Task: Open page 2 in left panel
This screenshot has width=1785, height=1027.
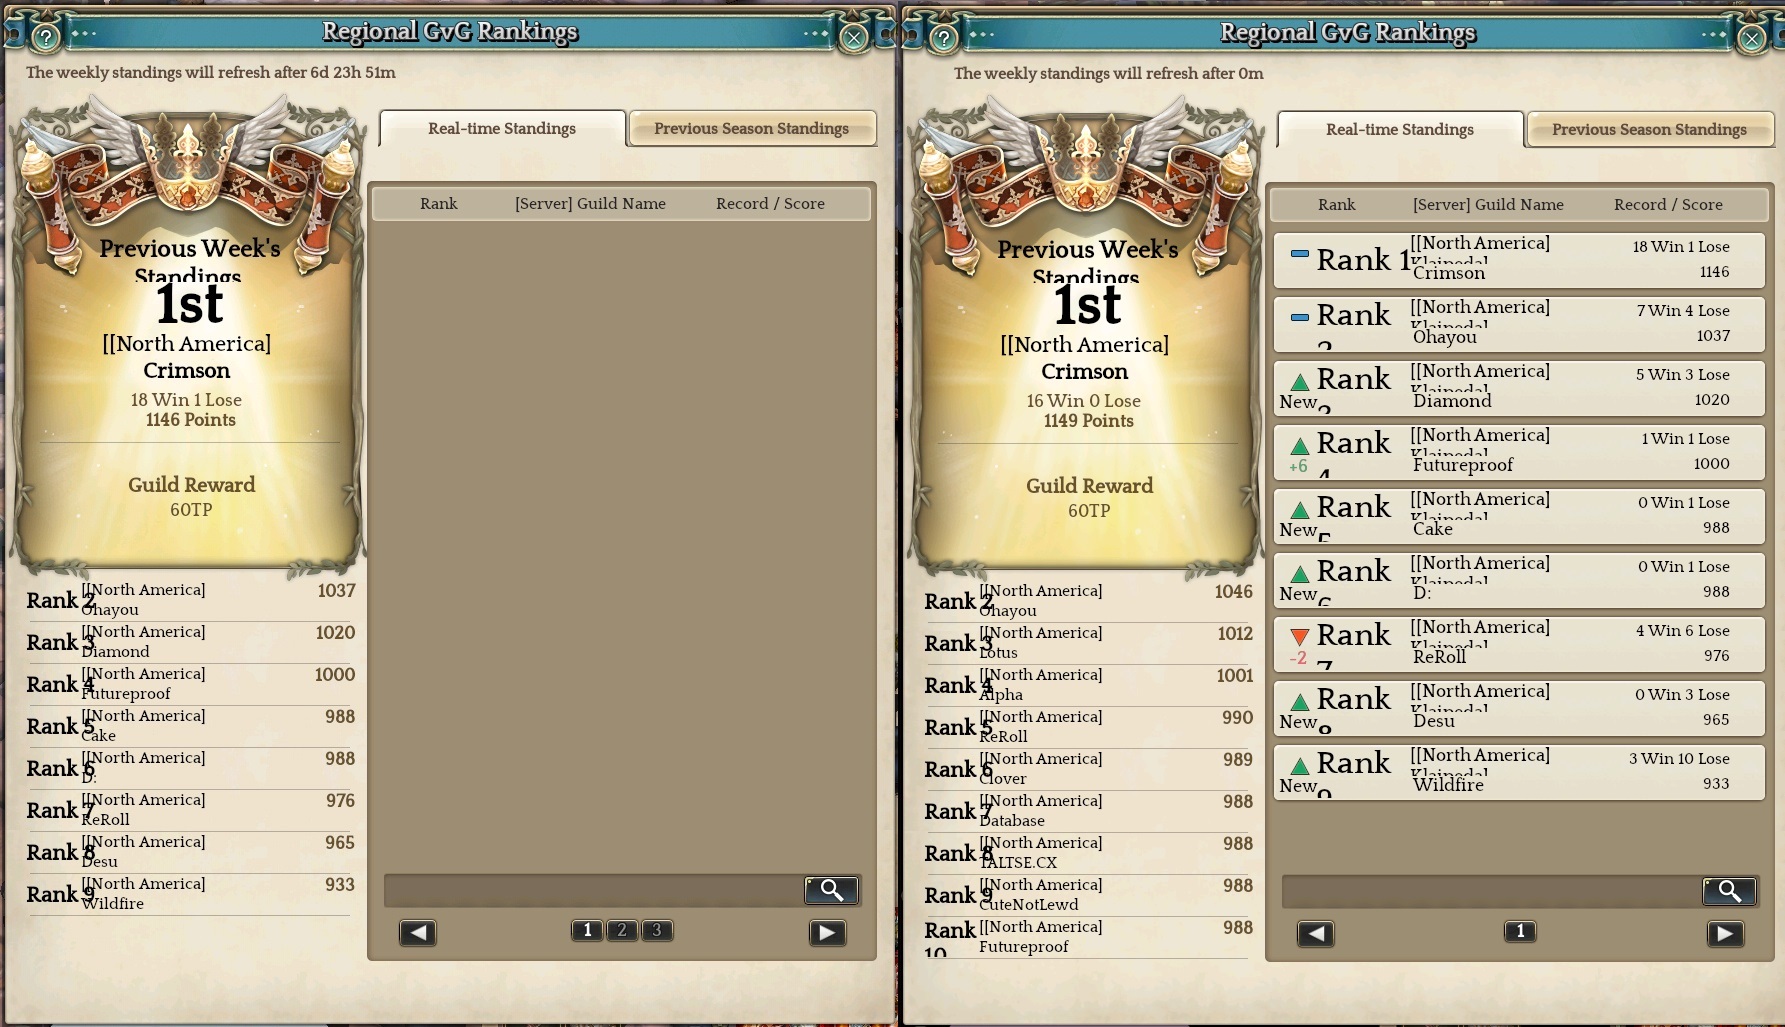Action: point(622,930)
